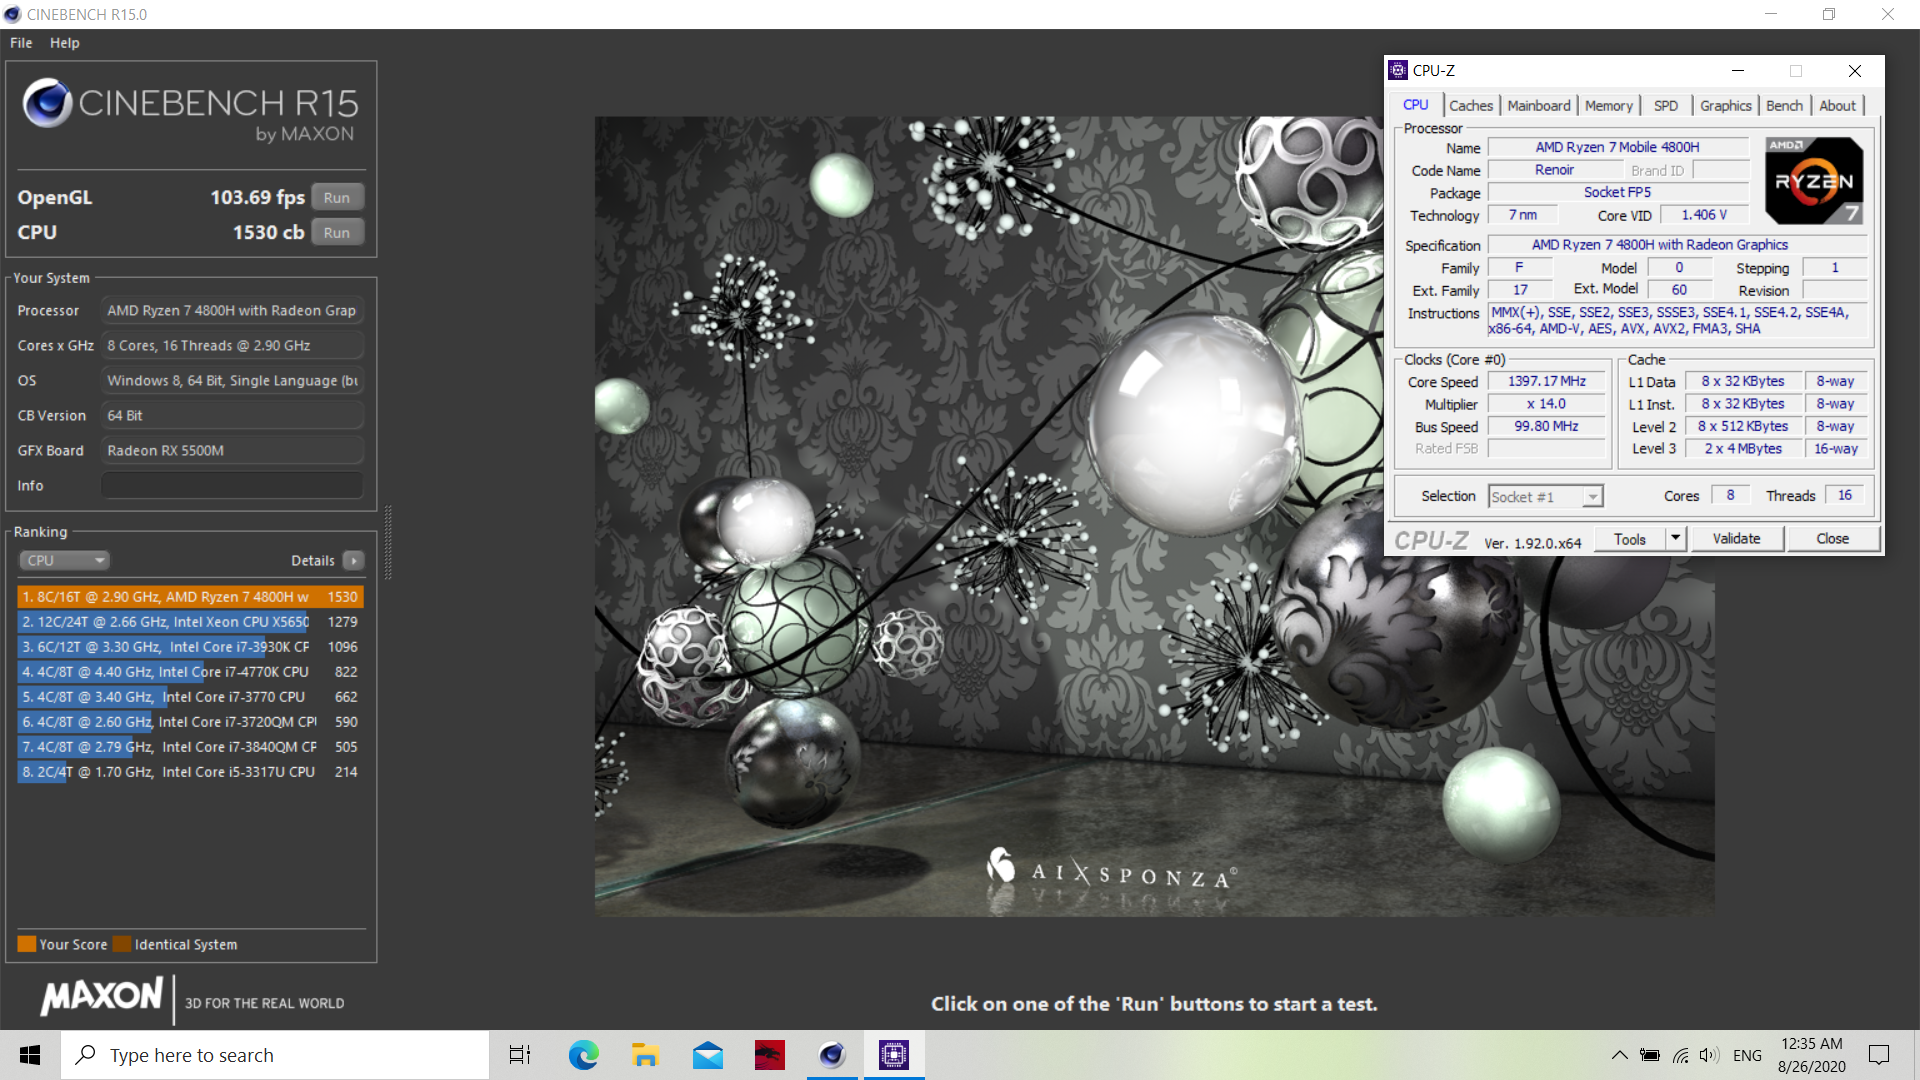Click the CPU-Z title bar app icon
The height and width of the screenshot is (1080, 1920).
point(1399,70)
